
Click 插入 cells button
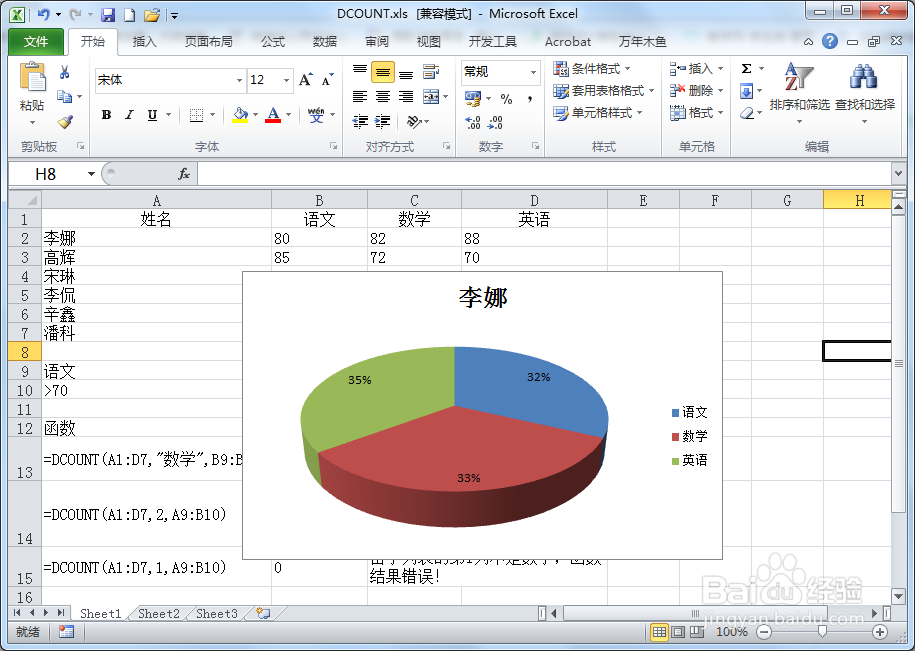pyautogui.click(x=697, y=69)
